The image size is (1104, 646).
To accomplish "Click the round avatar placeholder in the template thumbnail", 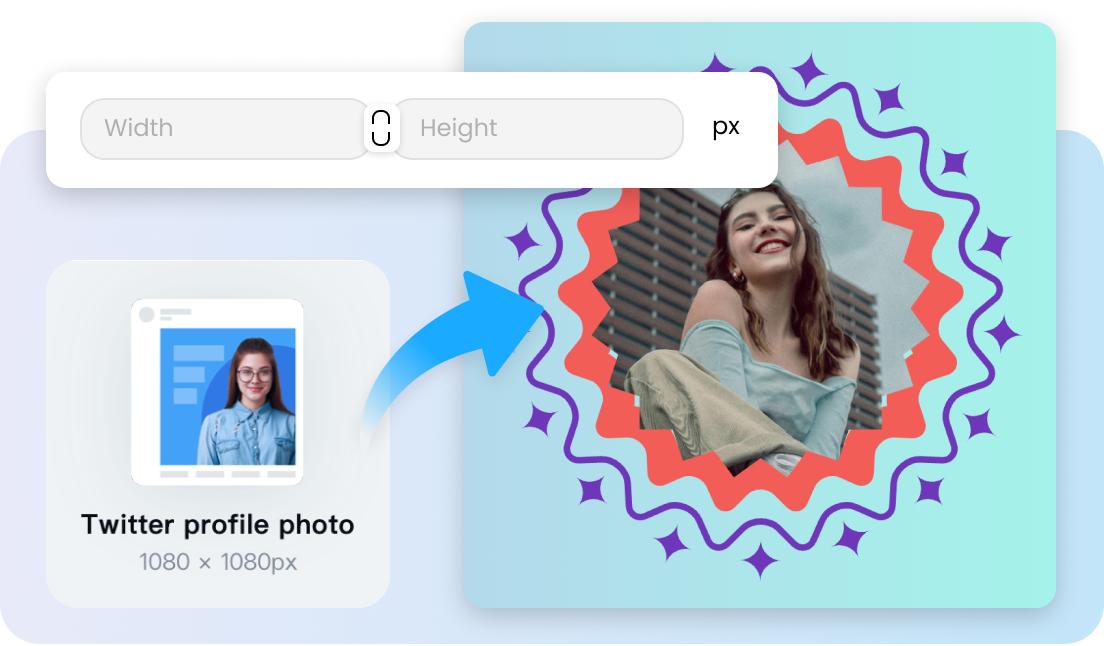I will coord(147,314).
